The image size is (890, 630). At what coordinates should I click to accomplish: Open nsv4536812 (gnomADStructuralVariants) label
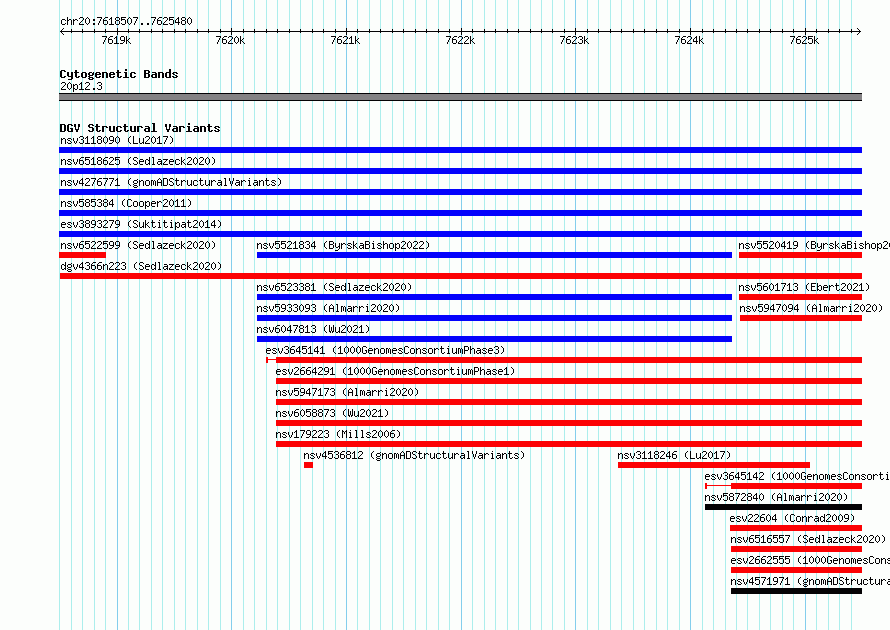pos(414,455)
